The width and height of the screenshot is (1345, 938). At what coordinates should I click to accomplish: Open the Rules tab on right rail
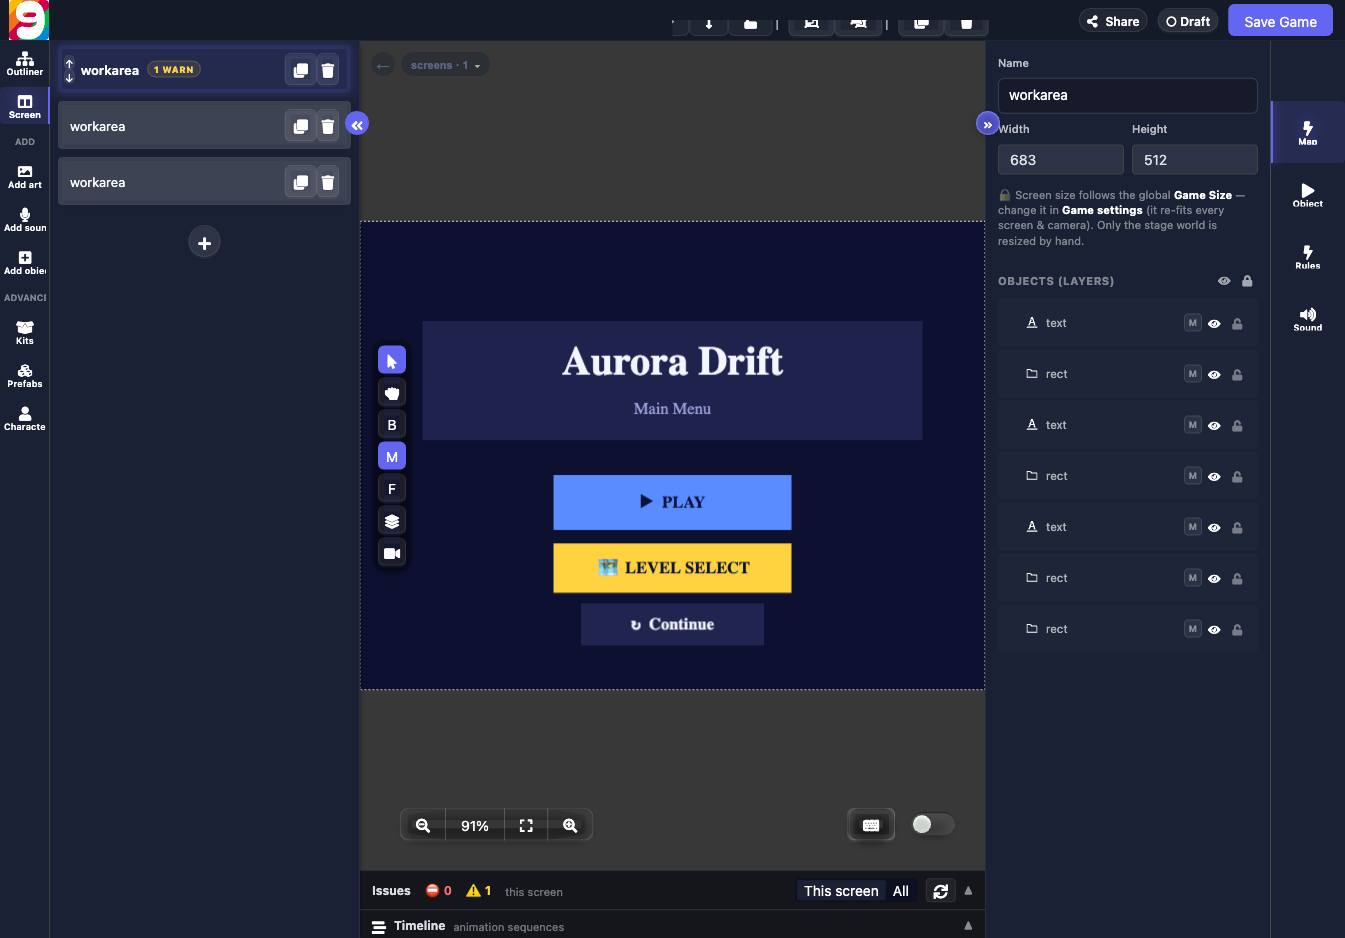[1307, 256]
